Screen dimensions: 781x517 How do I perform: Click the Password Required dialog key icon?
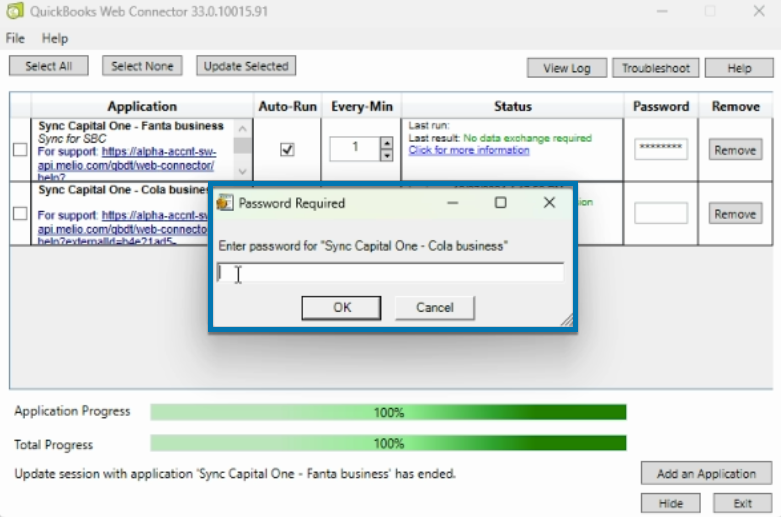225,203
